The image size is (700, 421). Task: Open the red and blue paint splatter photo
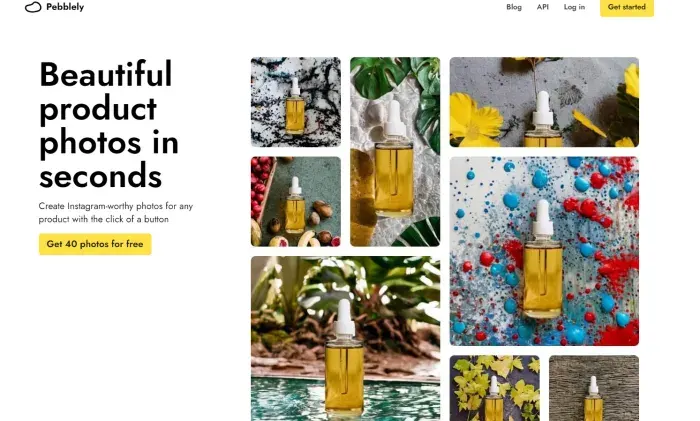click(x=544, y=251)
